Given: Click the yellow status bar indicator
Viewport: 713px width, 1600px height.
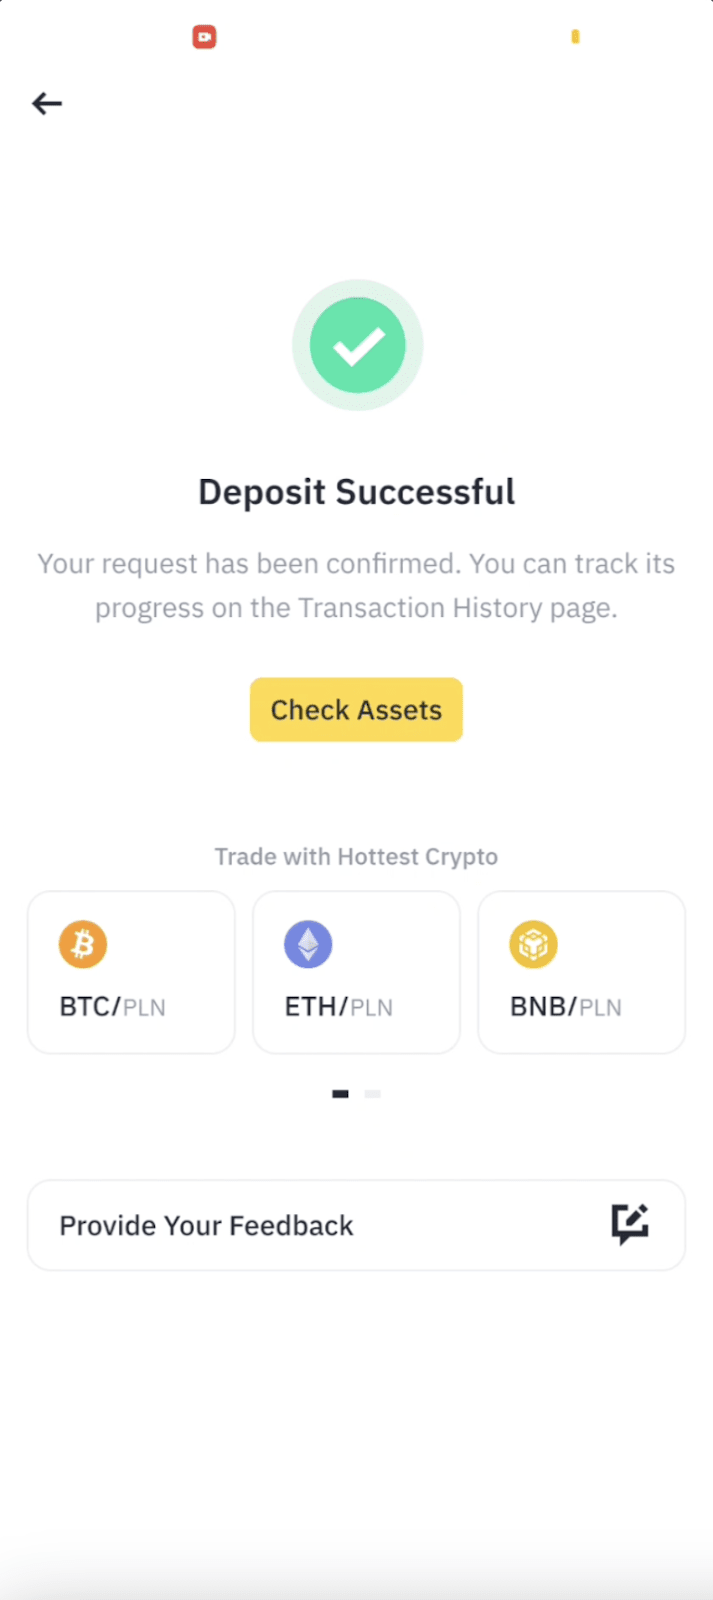Looking at the screenshot, I should 575,37.
